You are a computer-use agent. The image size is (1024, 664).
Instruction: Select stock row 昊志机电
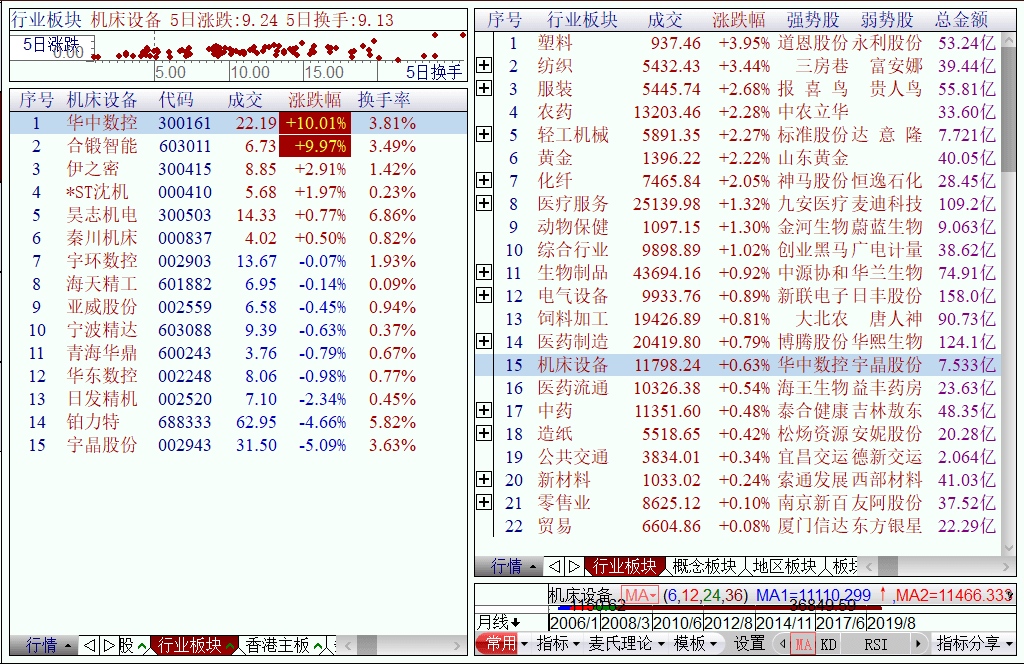pyautogui.click(x=238, y=215)
